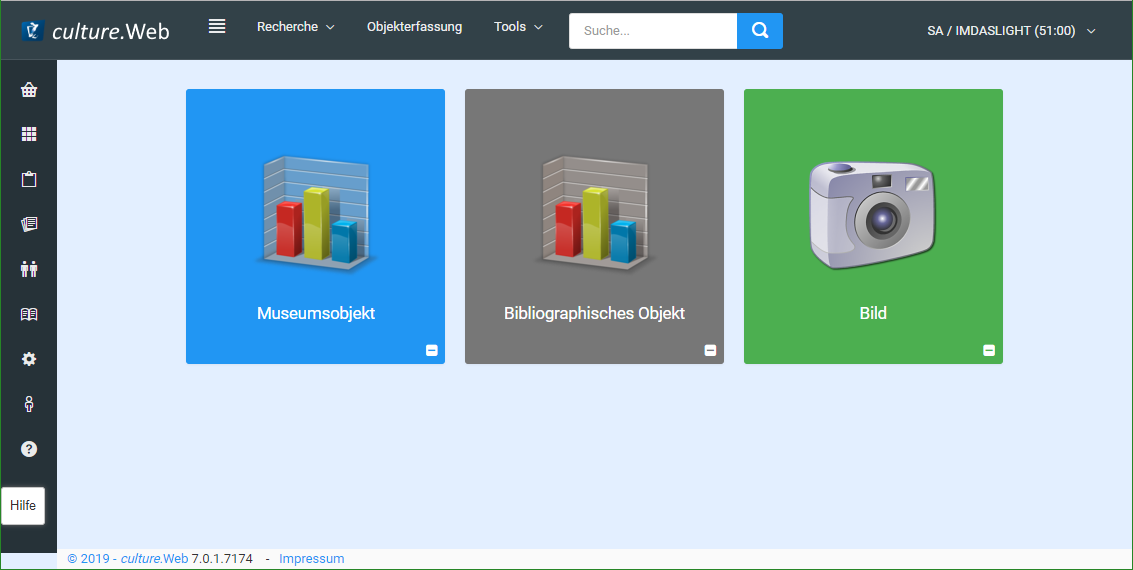
Task: Click the grid tiles sidebar icon
Action: pos(29,134)
